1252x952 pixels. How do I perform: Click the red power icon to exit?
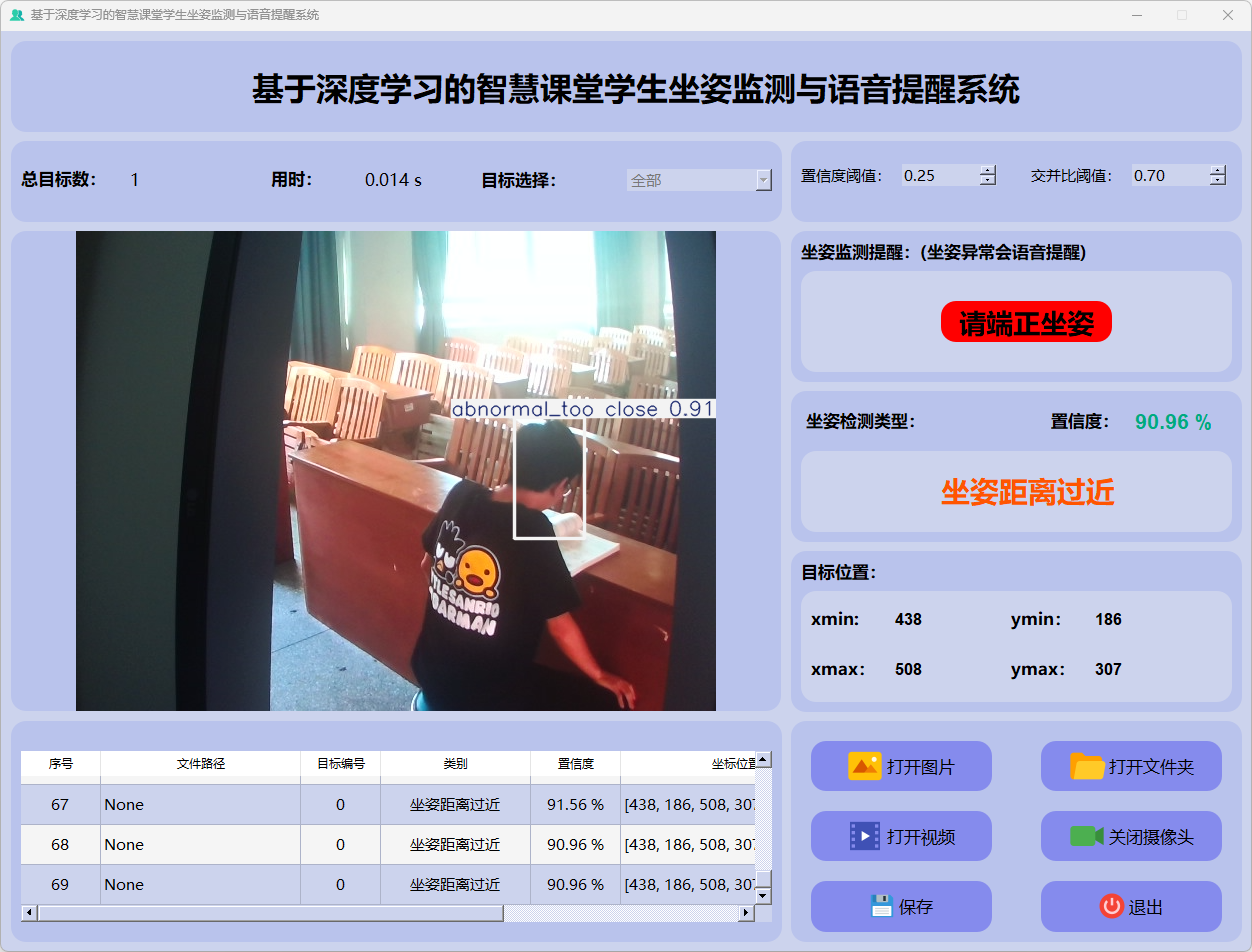1111,906
